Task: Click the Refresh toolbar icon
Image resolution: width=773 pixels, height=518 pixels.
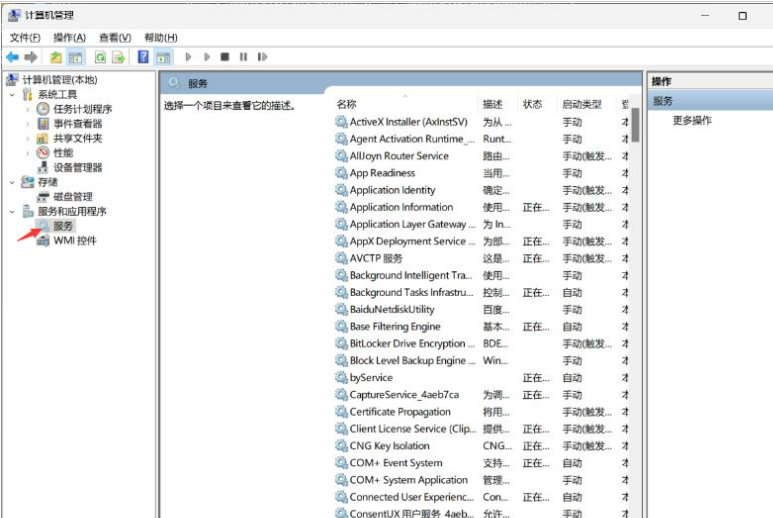Action: click(100, 57)
